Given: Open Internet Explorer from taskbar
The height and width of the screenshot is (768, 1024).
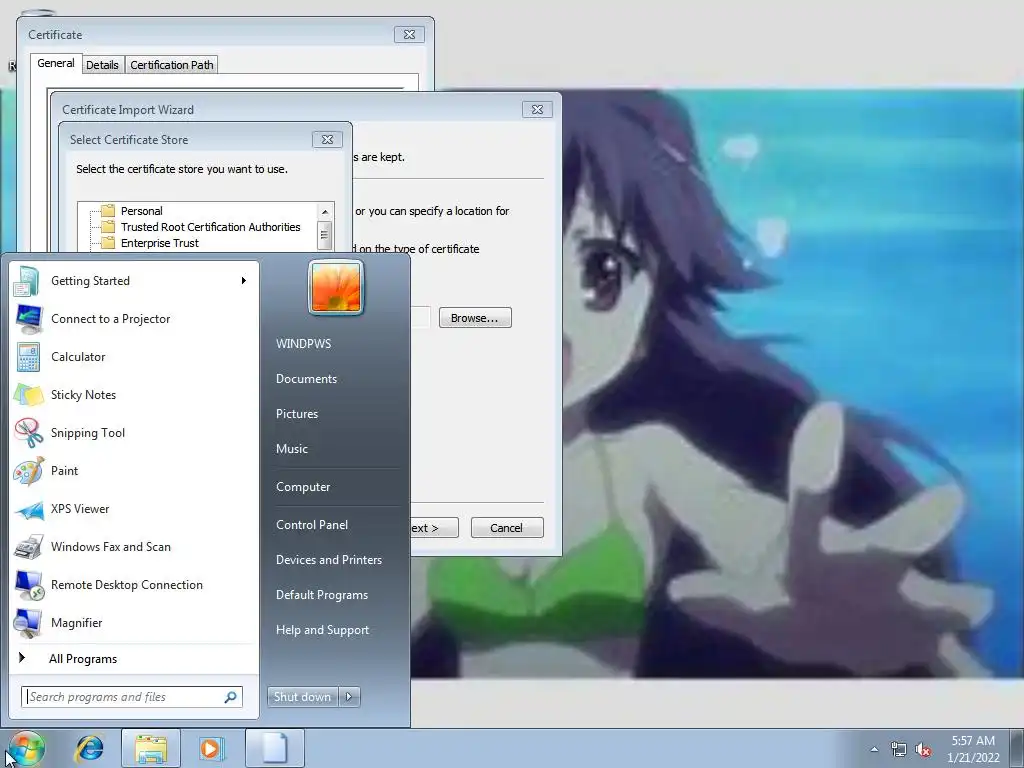Looking at the screenshot, I should point(89,748).
